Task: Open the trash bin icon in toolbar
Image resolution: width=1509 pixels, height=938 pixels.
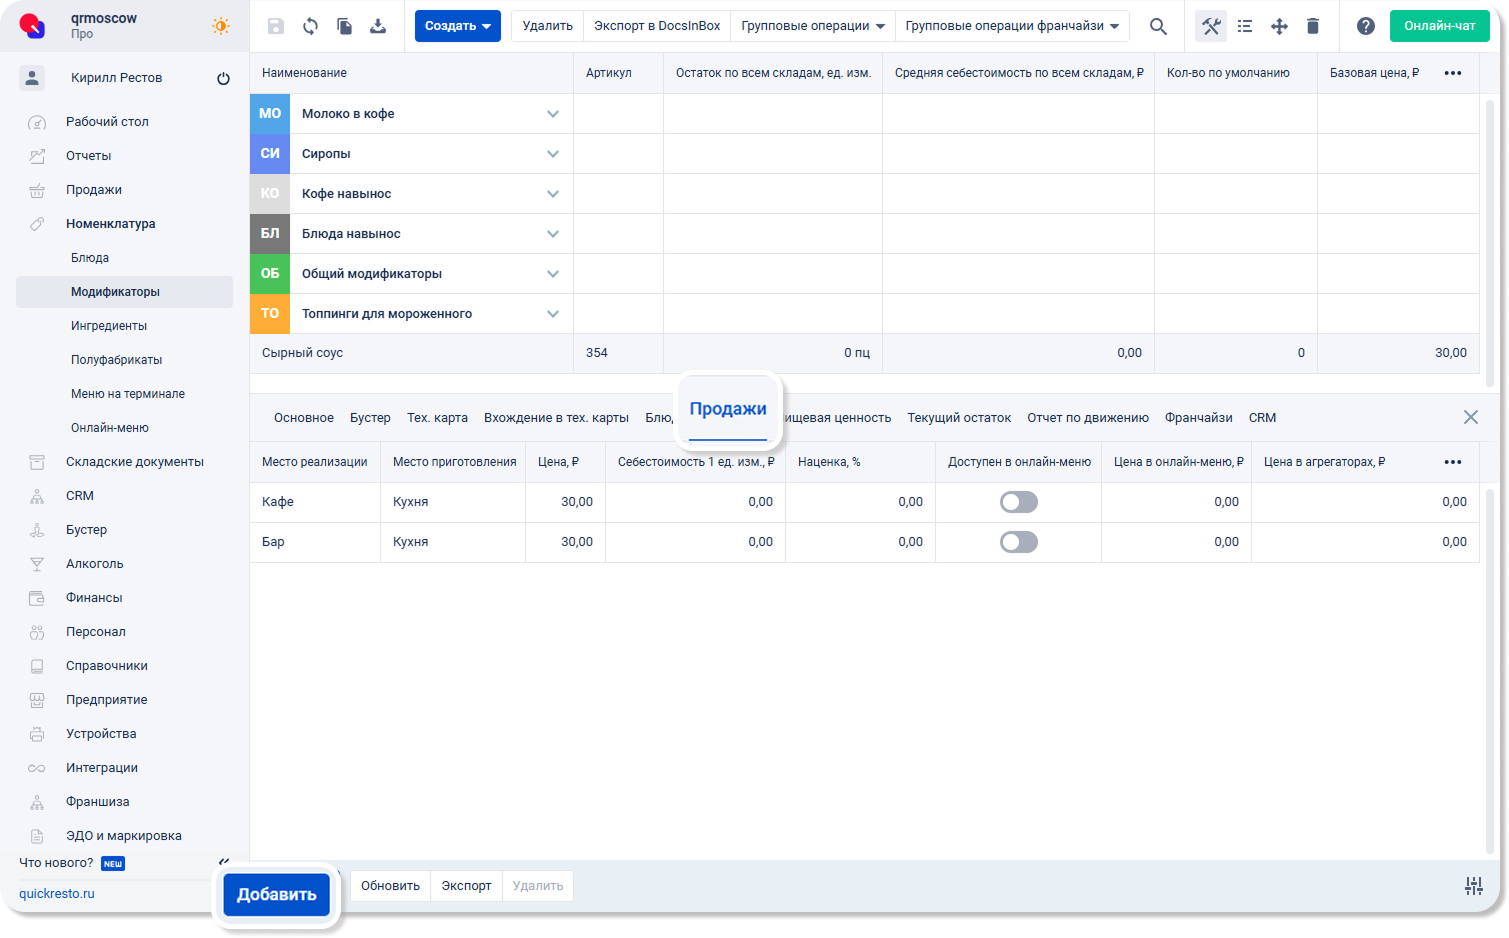Action: pos(1313,26)
